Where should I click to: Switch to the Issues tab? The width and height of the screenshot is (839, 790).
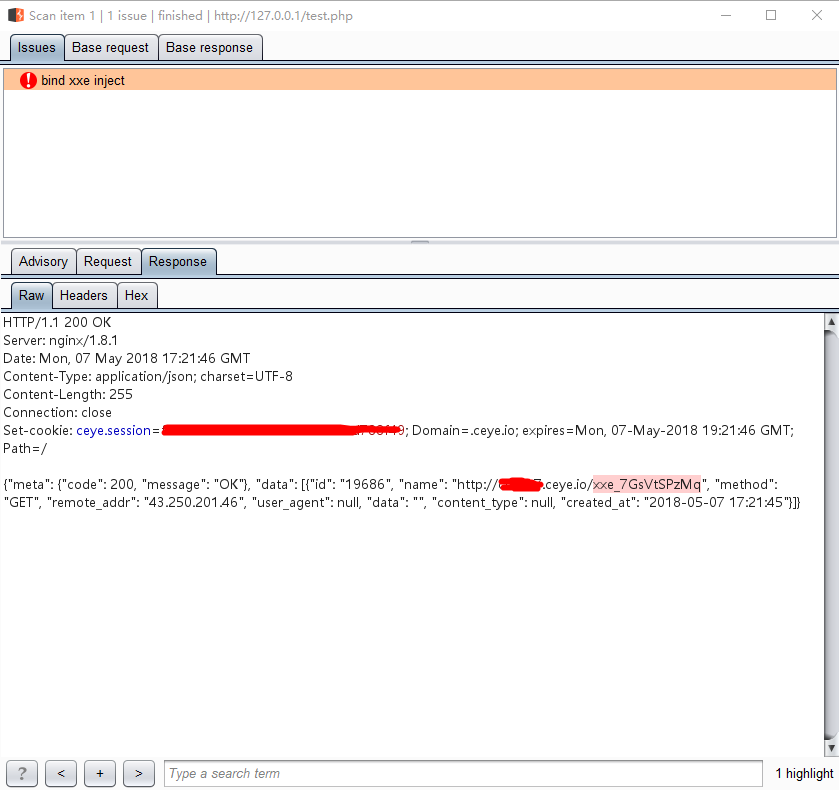37,48
